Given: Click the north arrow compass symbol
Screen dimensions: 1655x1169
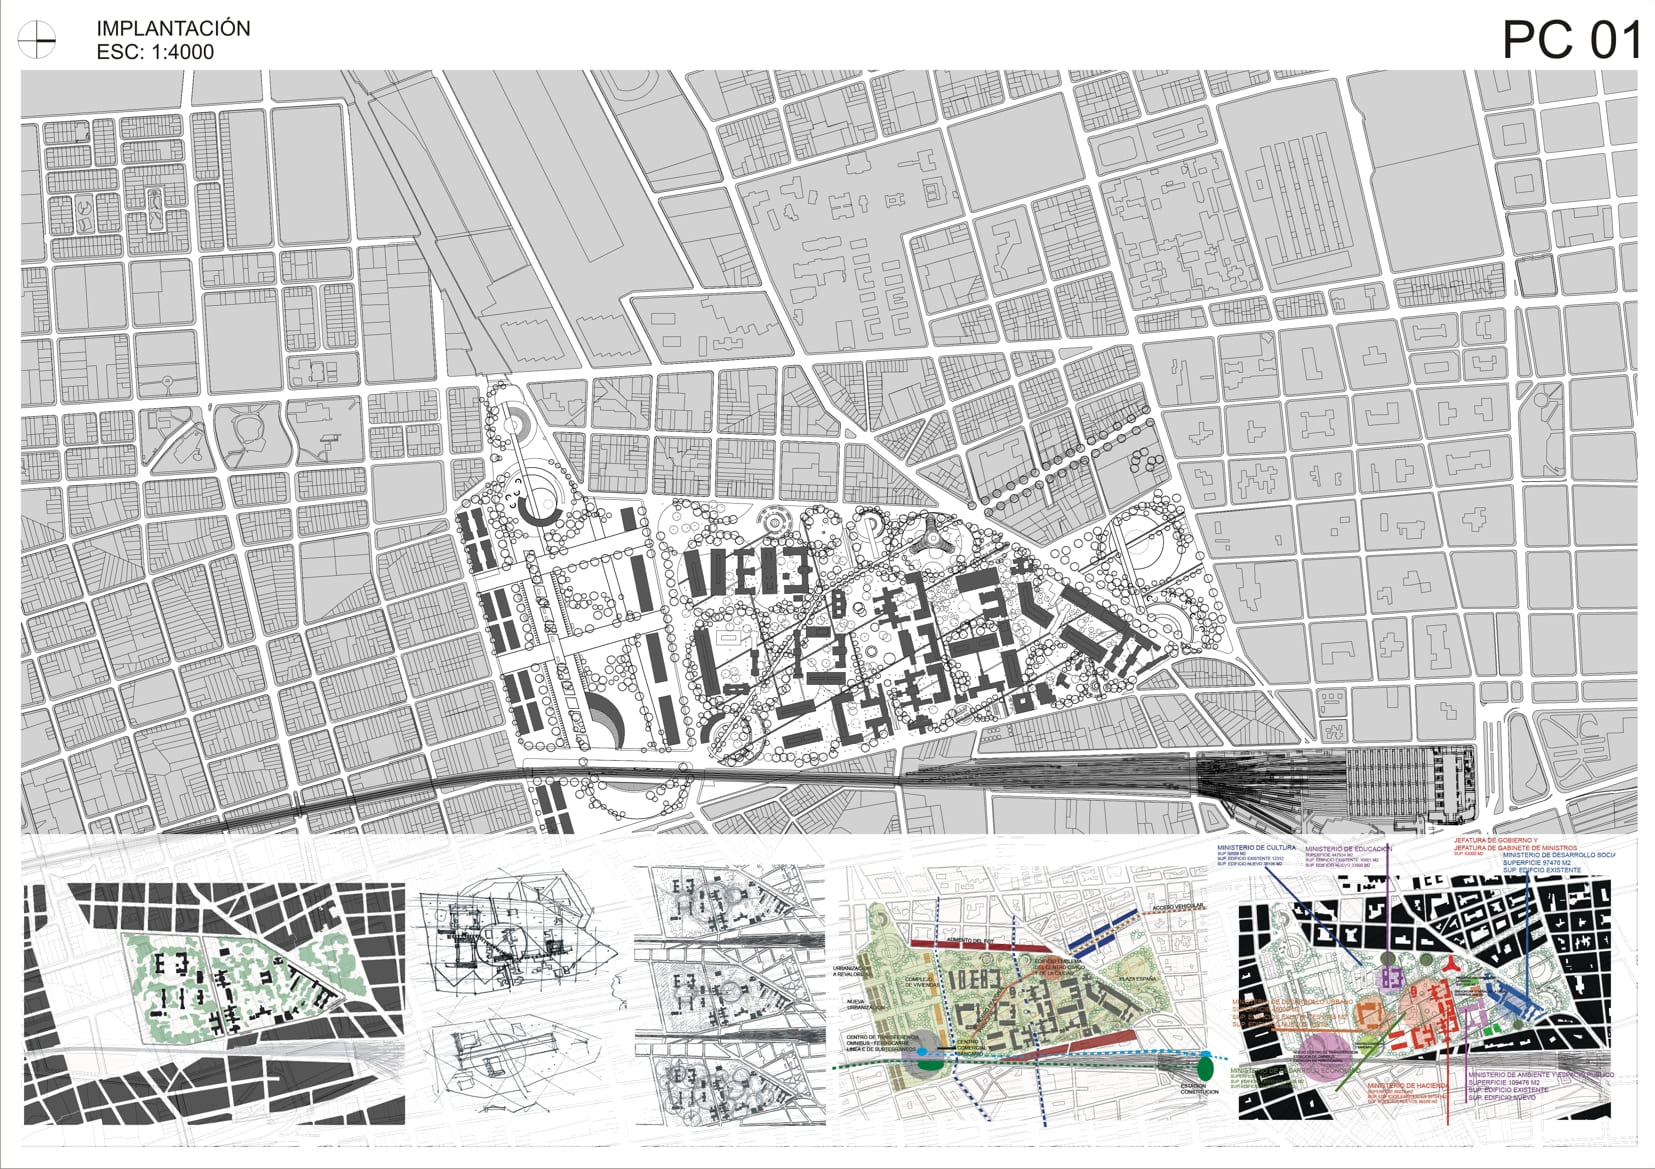Looking at the screenshot, I should (x=37, y=40).
